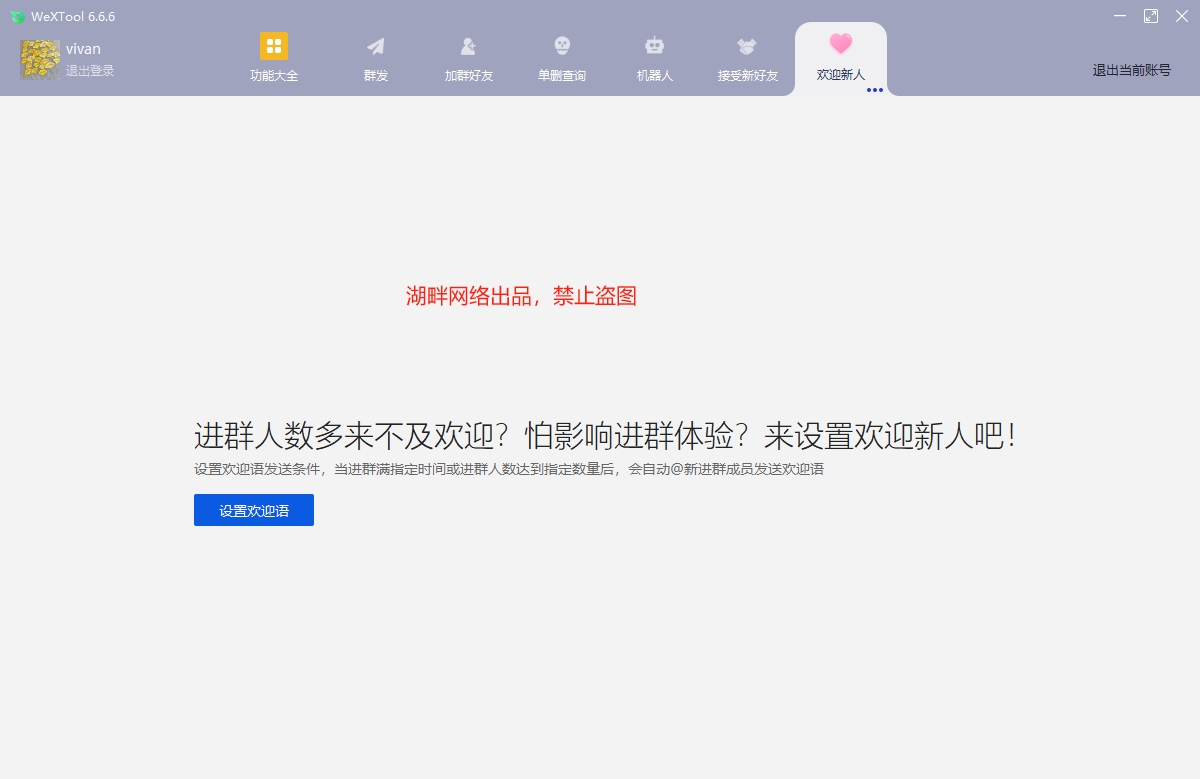Select the 接受新好友 accept-friends tool
This screenshot has height=779, width=1200.
pyautogui.click(x=745, y=57)
